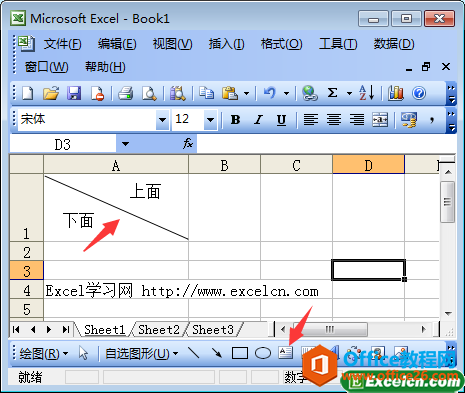Open the 插入(I) menu
The height and width of the screenshot is (393, 465).
[x=226, y=44]
